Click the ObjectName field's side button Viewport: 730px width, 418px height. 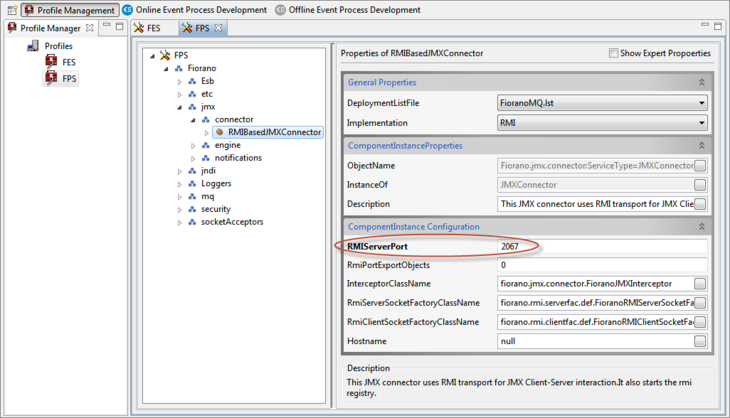(700, 166)
